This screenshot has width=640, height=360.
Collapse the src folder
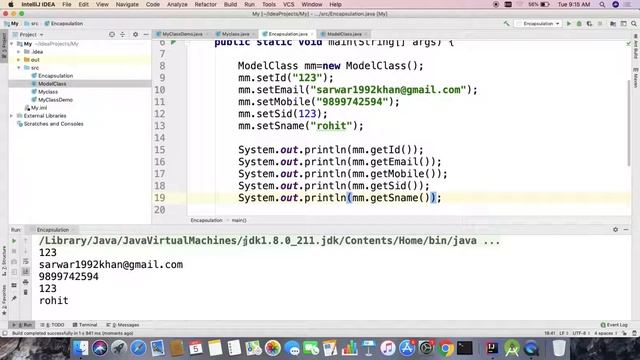coord(19,68)
